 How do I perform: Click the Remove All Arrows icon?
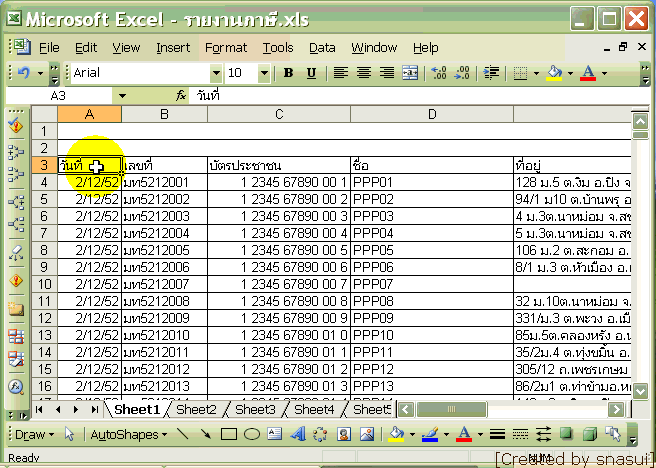click(x=16, y=253)
